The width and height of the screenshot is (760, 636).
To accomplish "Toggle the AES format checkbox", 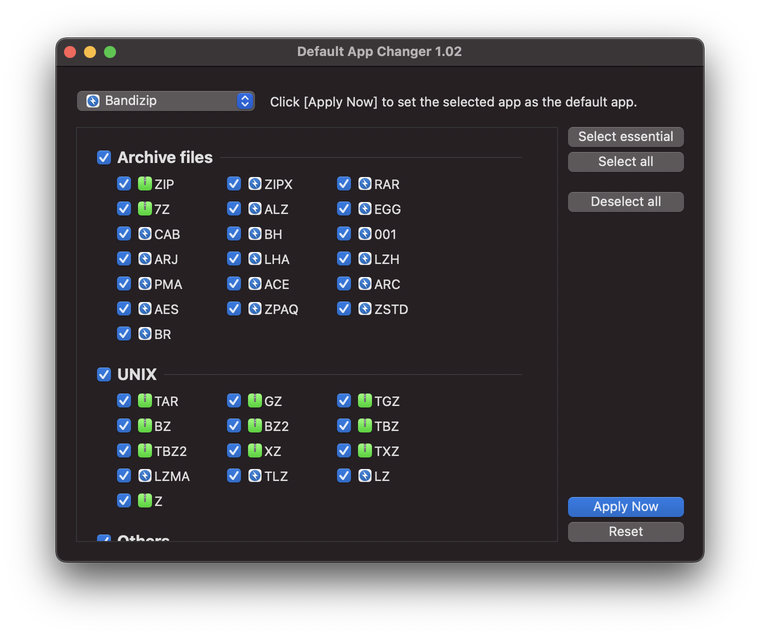I will point(124,309).
